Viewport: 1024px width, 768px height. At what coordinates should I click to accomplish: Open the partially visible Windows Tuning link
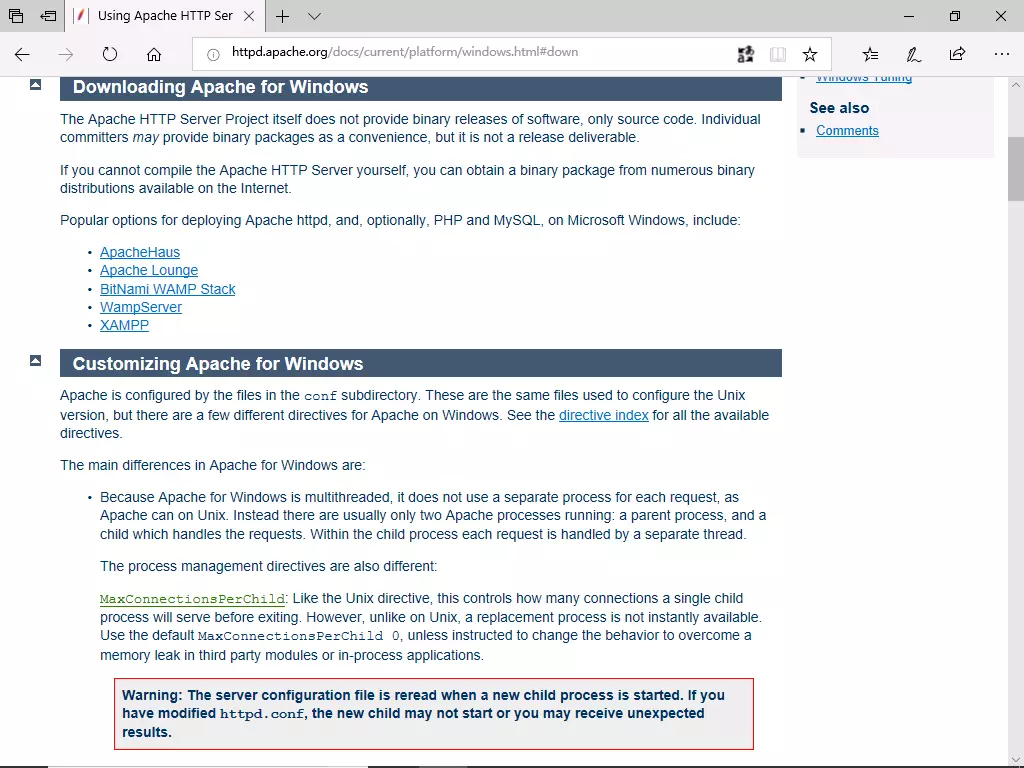point(863,79)
